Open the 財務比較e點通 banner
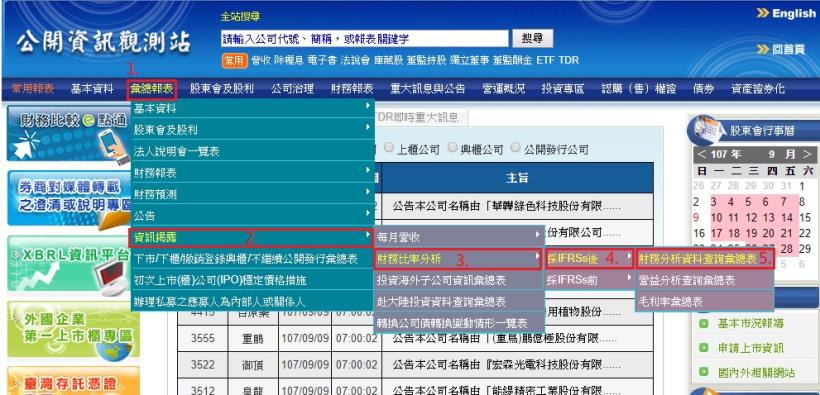The height and width of the screenshot is (395, 820). (x=68, y=133)
